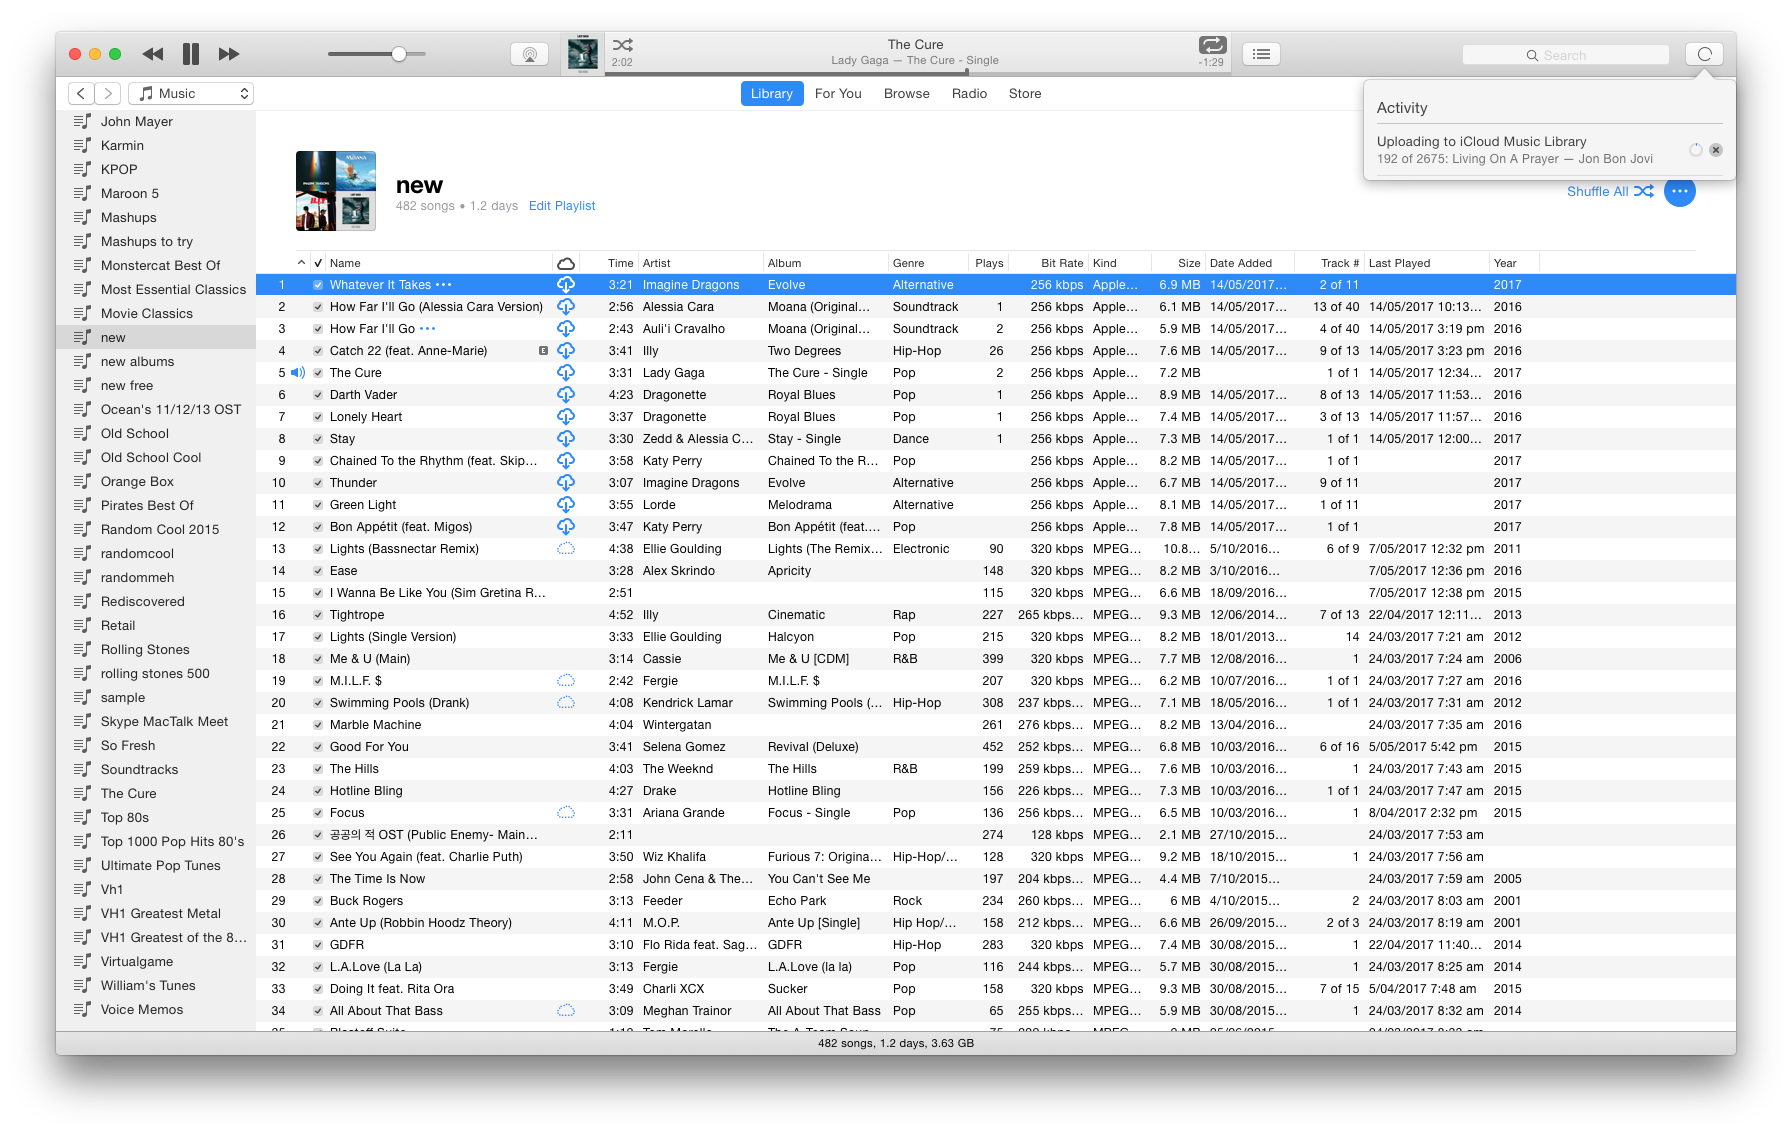Open the Movie Classics playlist

156,313
